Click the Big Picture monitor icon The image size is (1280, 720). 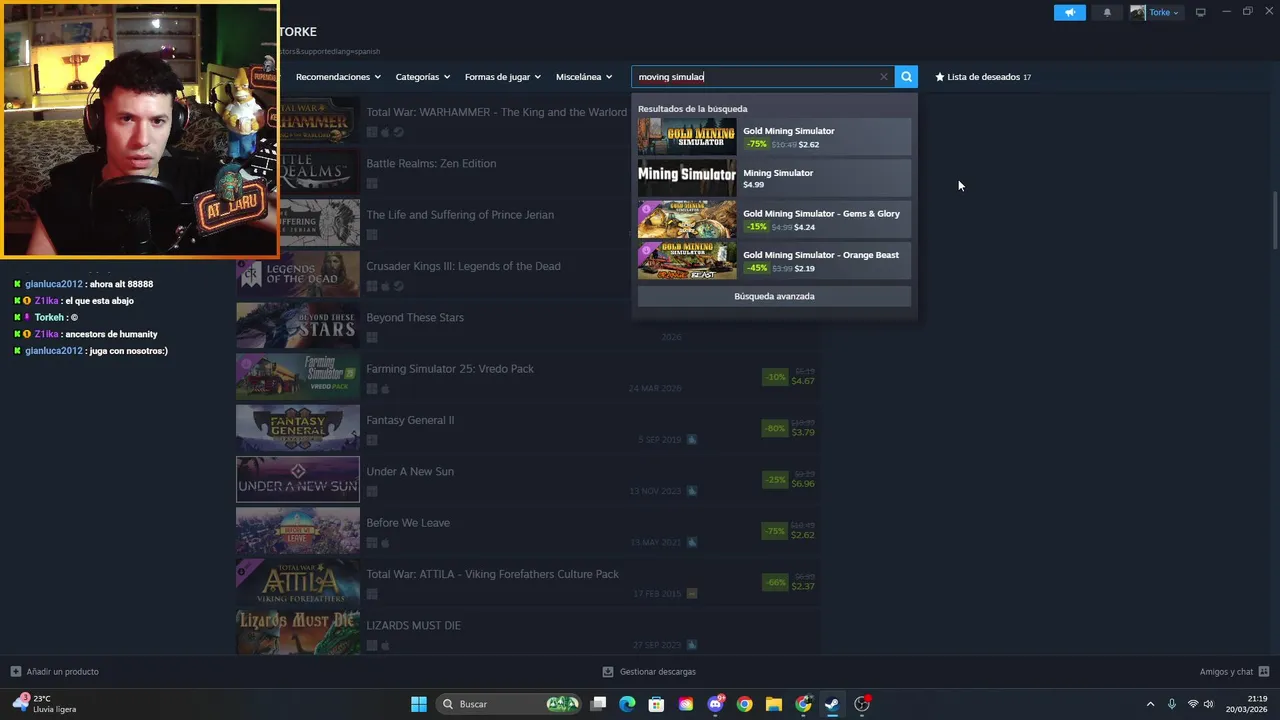[1201, 12]
